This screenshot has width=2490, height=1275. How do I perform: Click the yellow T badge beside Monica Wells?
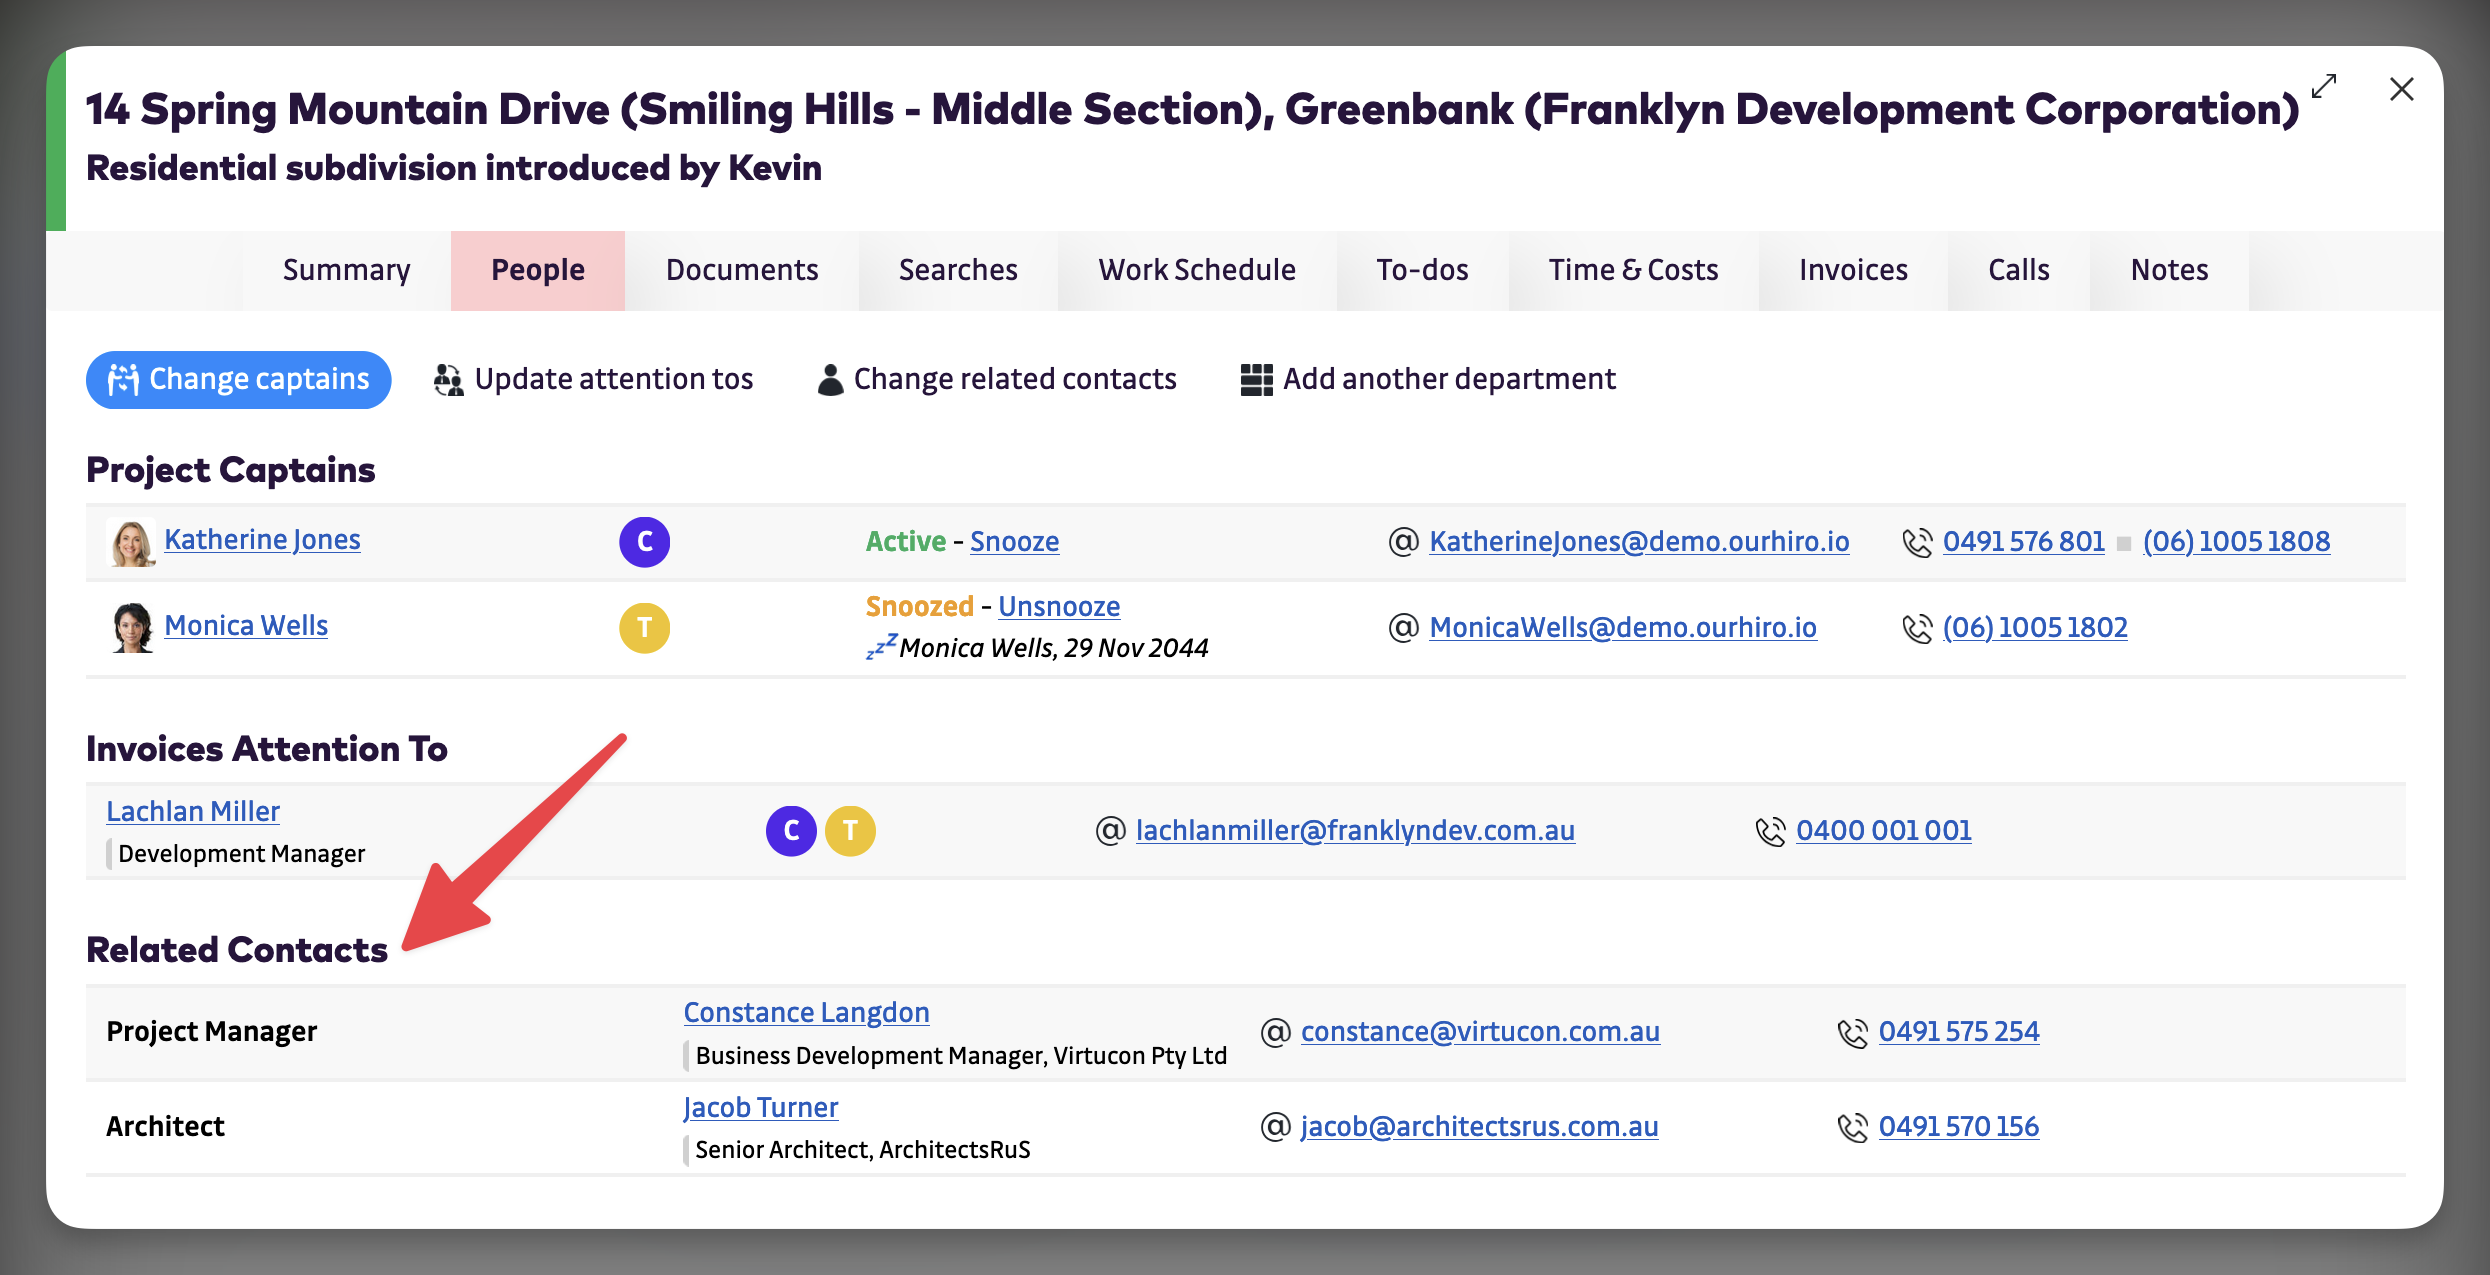[644, 628]
